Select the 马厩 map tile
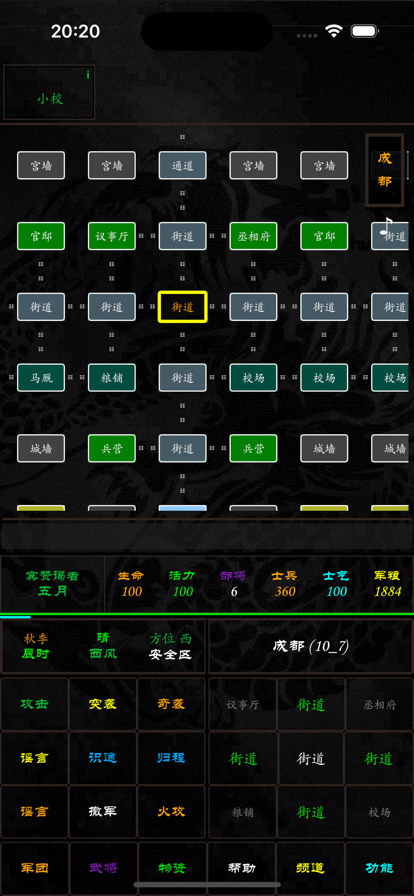The height and width of the screenshot is (896, 414). [x=41, y=378]
